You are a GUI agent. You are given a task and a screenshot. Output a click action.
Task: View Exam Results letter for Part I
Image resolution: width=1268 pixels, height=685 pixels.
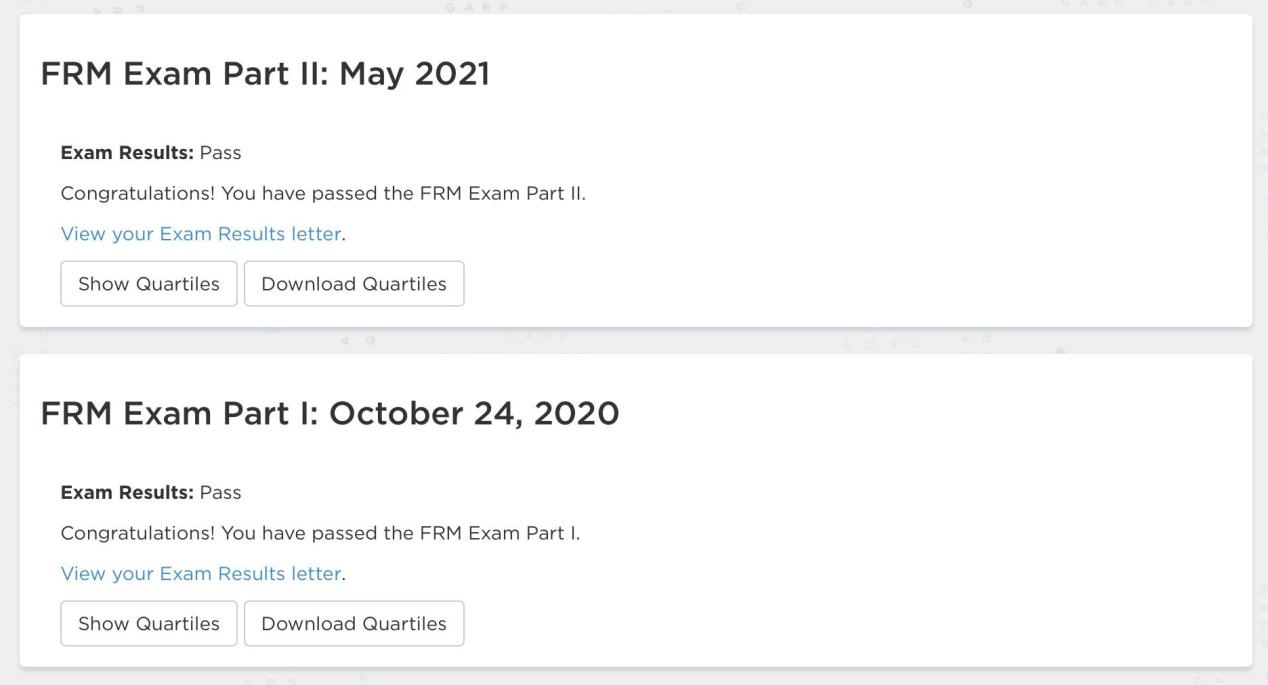point(200,574)
